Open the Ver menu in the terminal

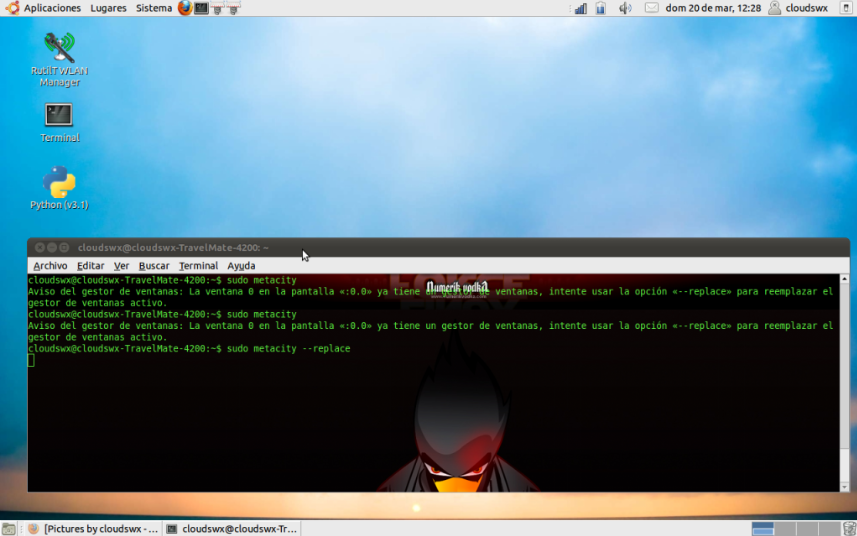pyautogui.click(x=121, y=266)
